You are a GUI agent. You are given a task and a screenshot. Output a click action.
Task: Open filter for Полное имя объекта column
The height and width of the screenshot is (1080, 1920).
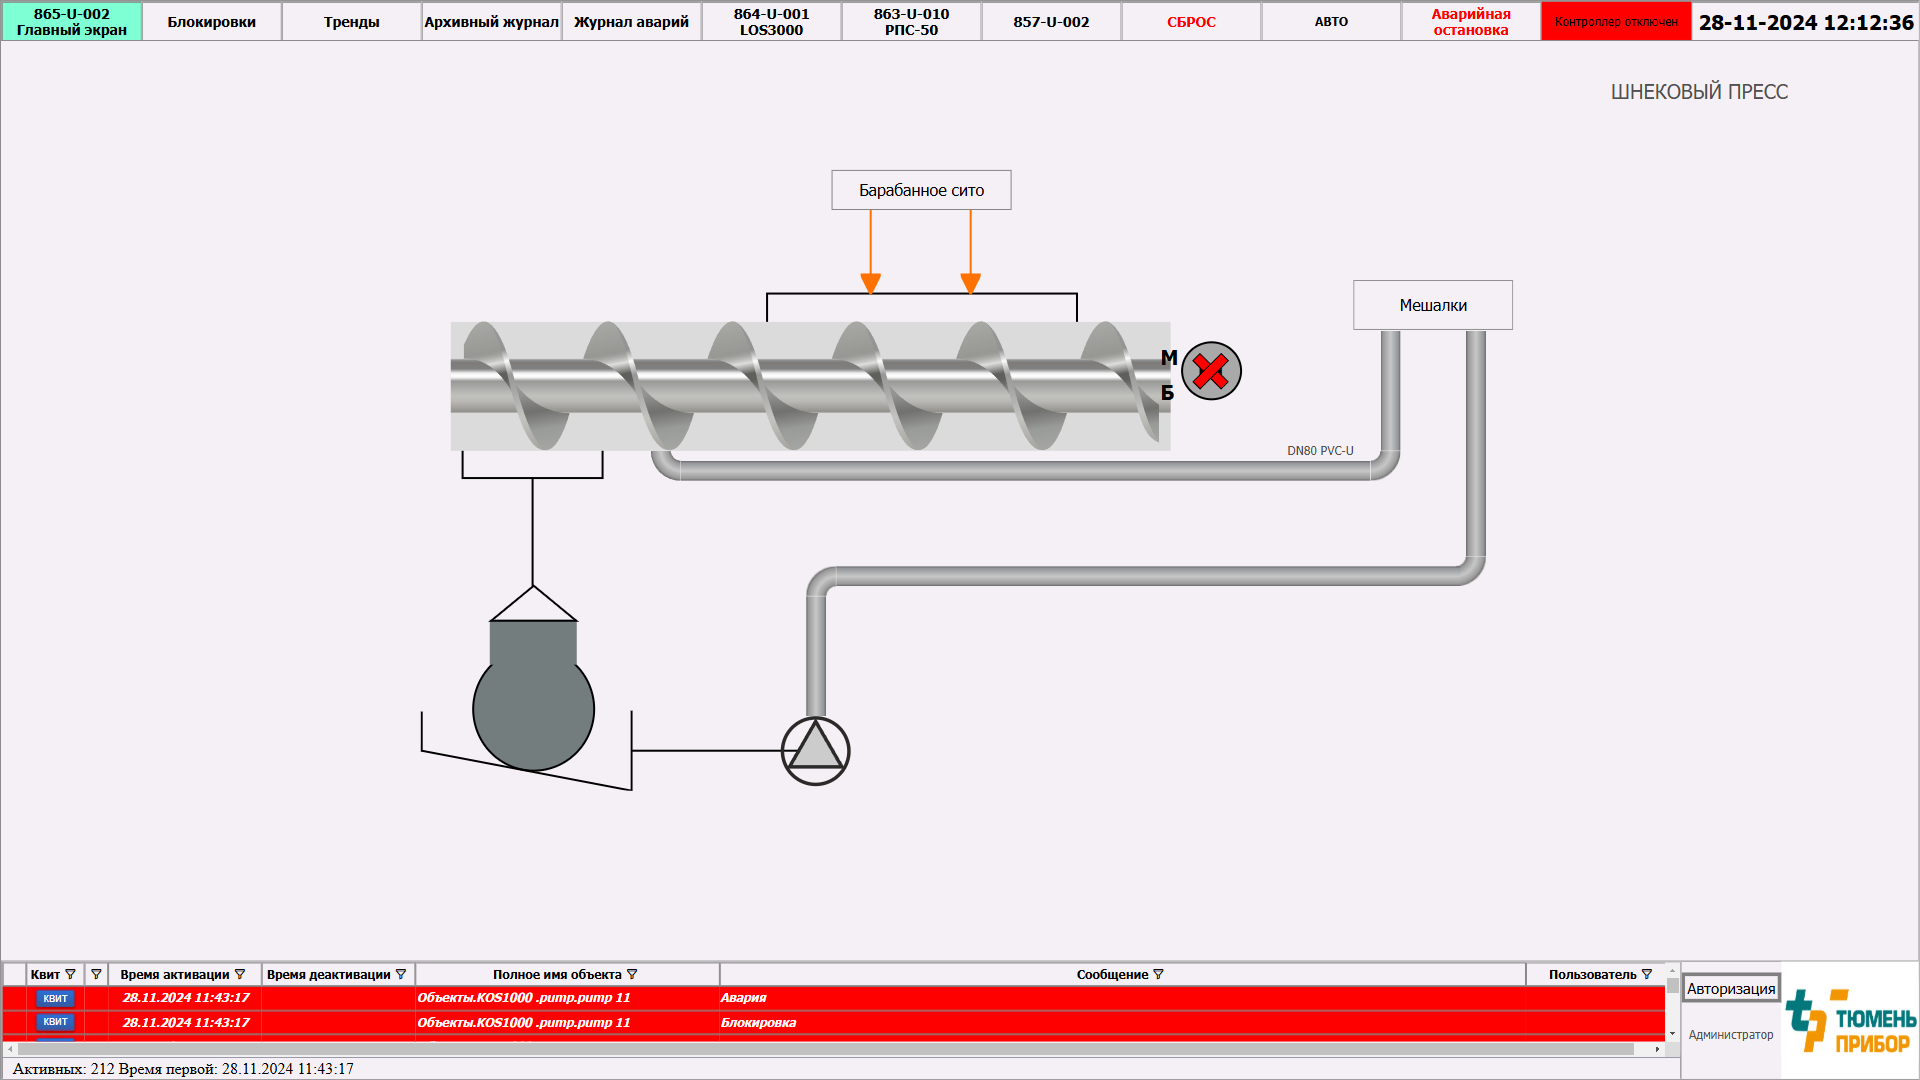[632, 974]
